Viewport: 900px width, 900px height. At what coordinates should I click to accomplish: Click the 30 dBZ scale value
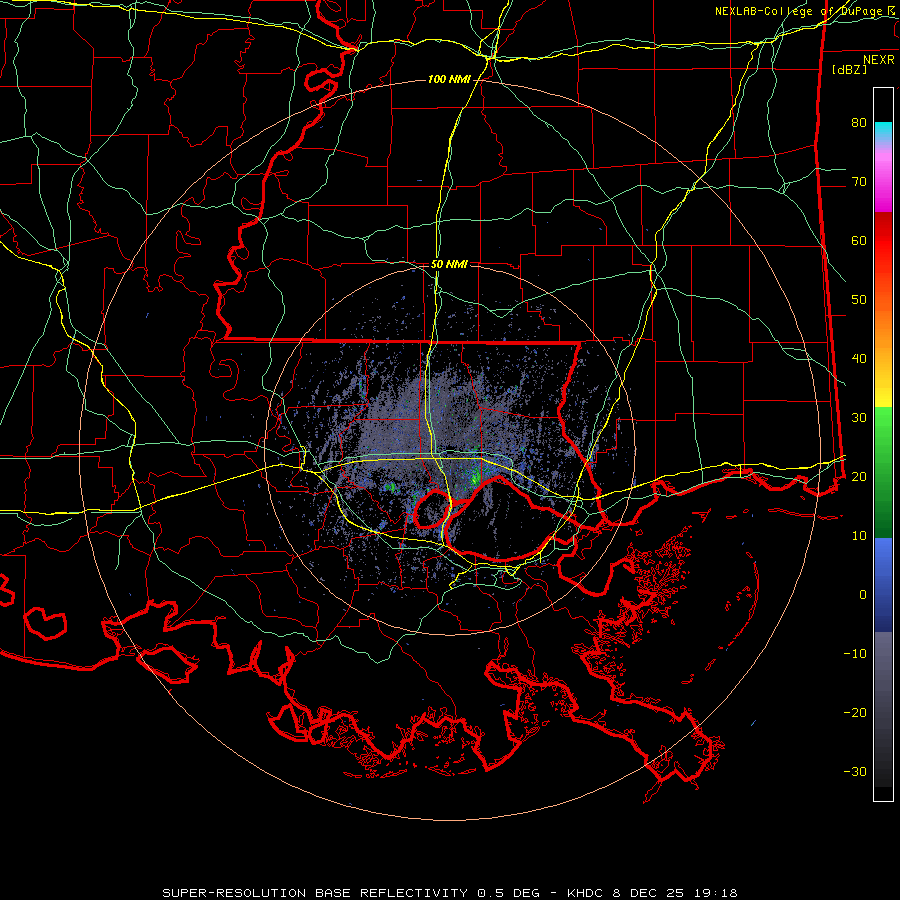click(859, 417)
